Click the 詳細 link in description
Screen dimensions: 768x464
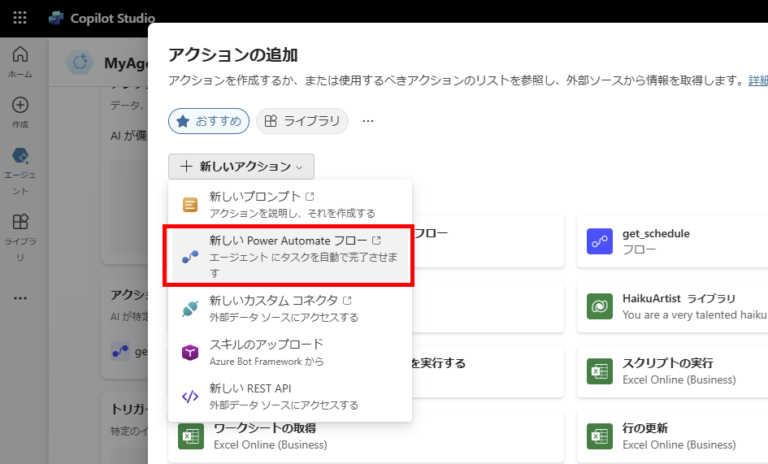click(x=758, y=81)
